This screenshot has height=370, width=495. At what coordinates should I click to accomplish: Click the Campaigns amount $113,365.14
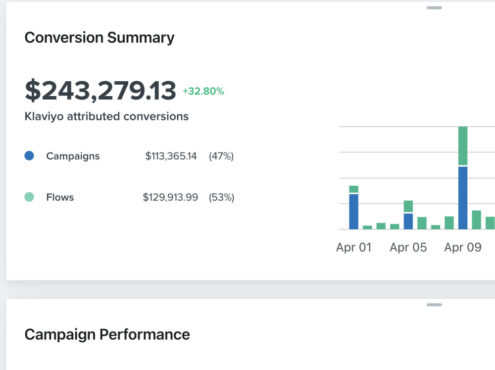[x=171, y=156]
